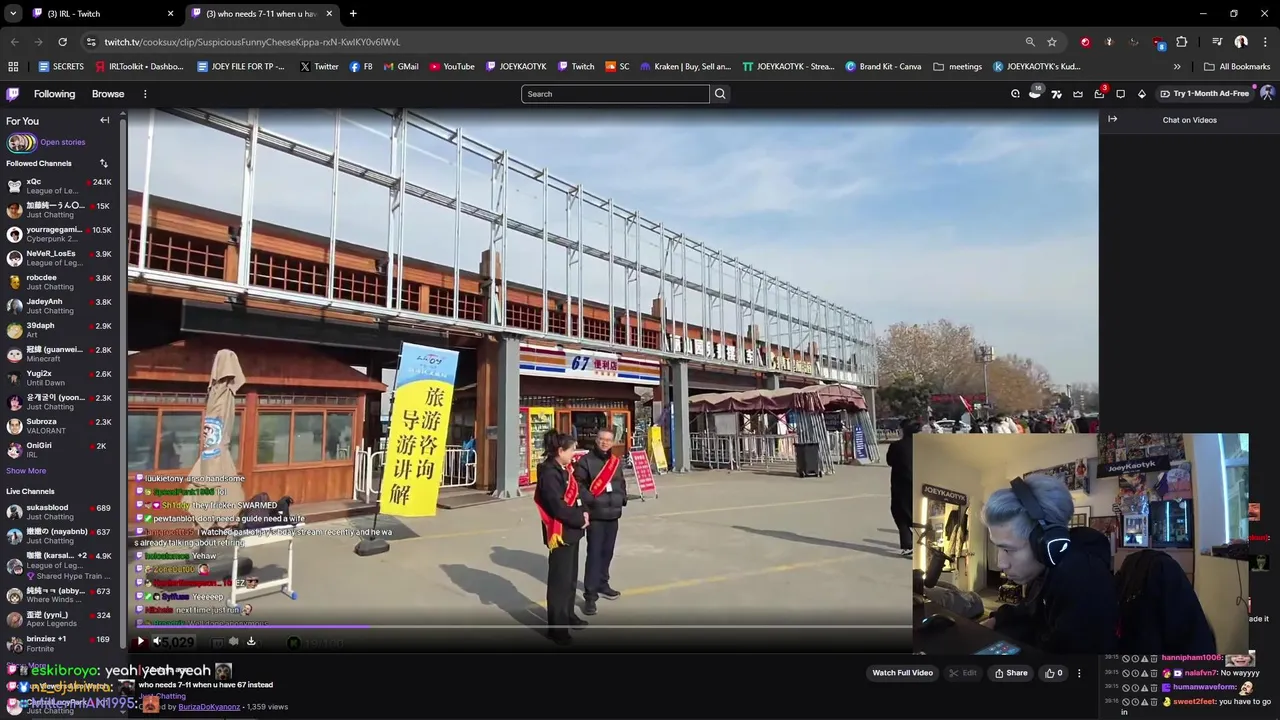This screenshot has height=720, width=1280.
Task: Play the clip video
Action: (x=140, y=641)
